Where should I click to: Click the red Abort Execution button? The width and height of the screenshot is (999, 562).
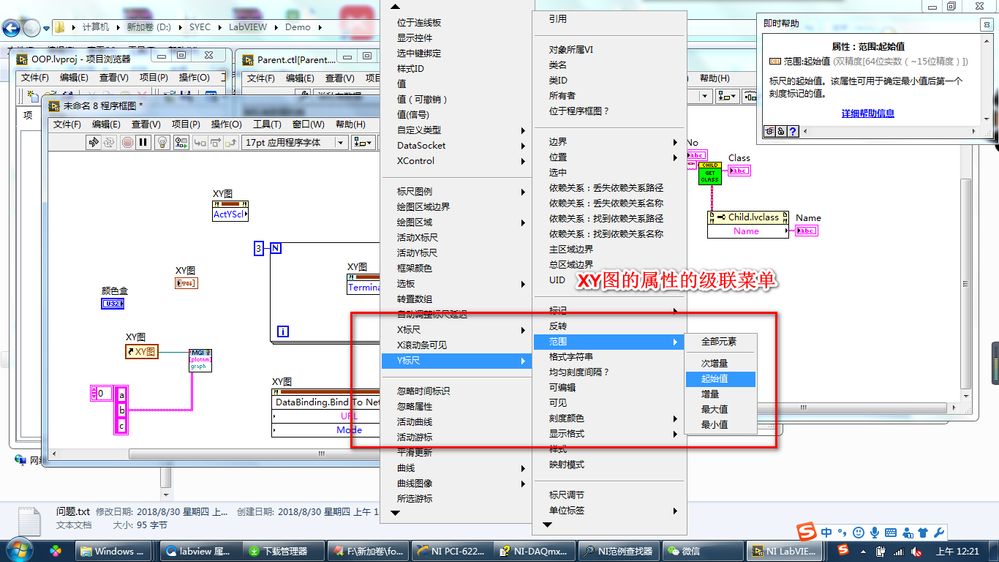[127, 142]
